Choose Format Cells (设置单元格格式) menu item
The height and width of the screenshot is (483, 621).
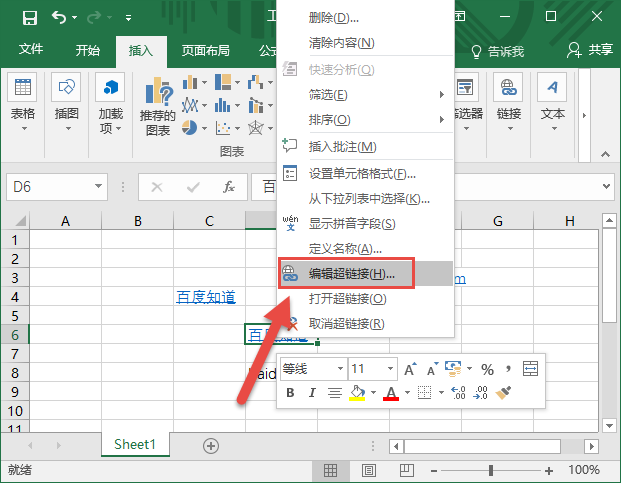pos(366,173)
